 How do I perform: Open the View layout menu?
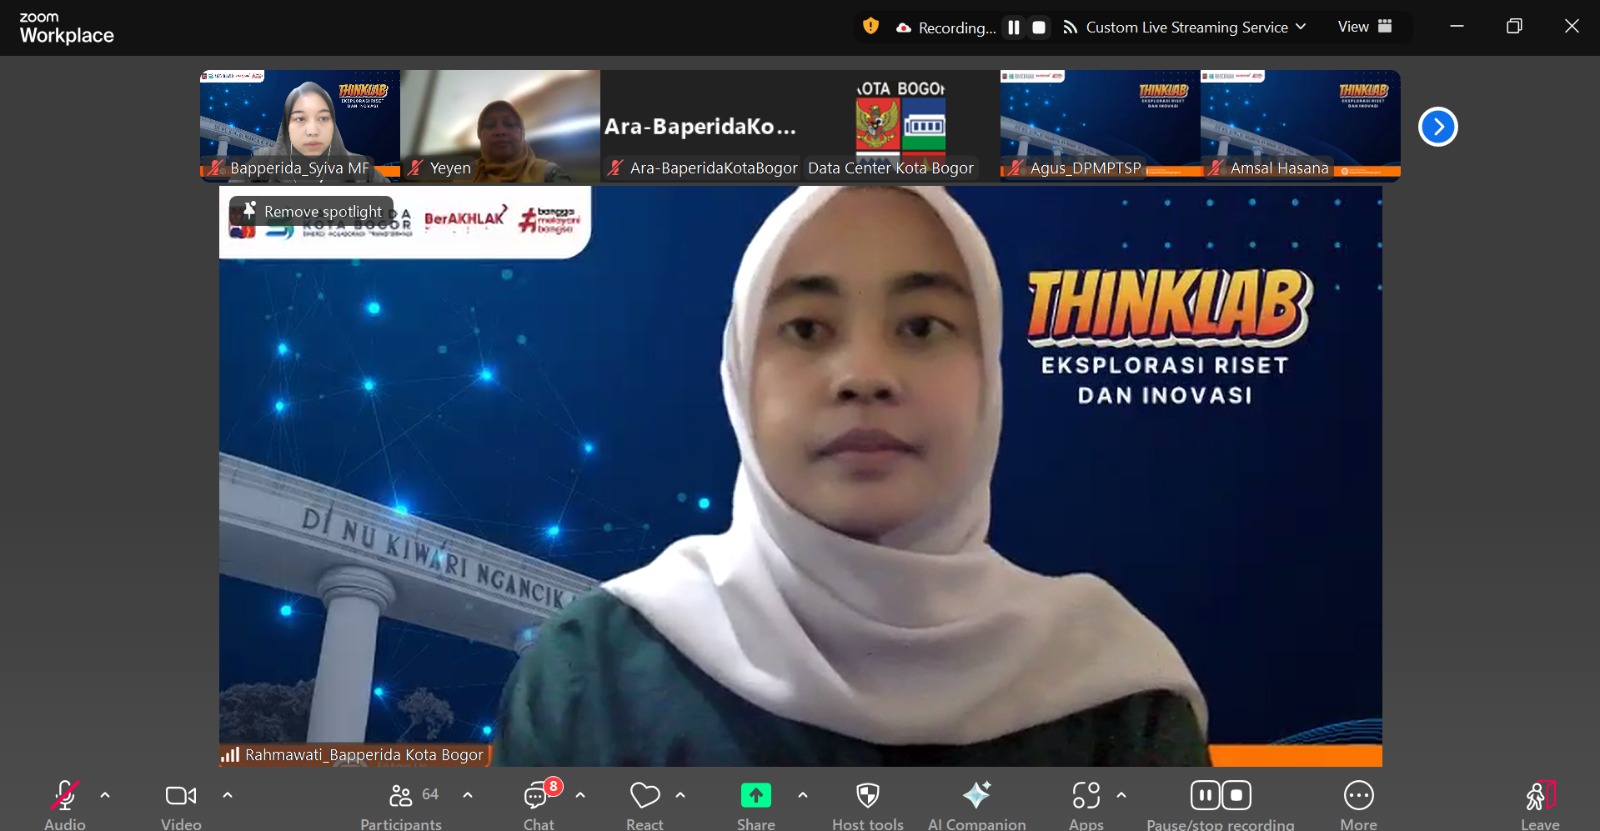pyautogui.click(x=1364, y=27)
